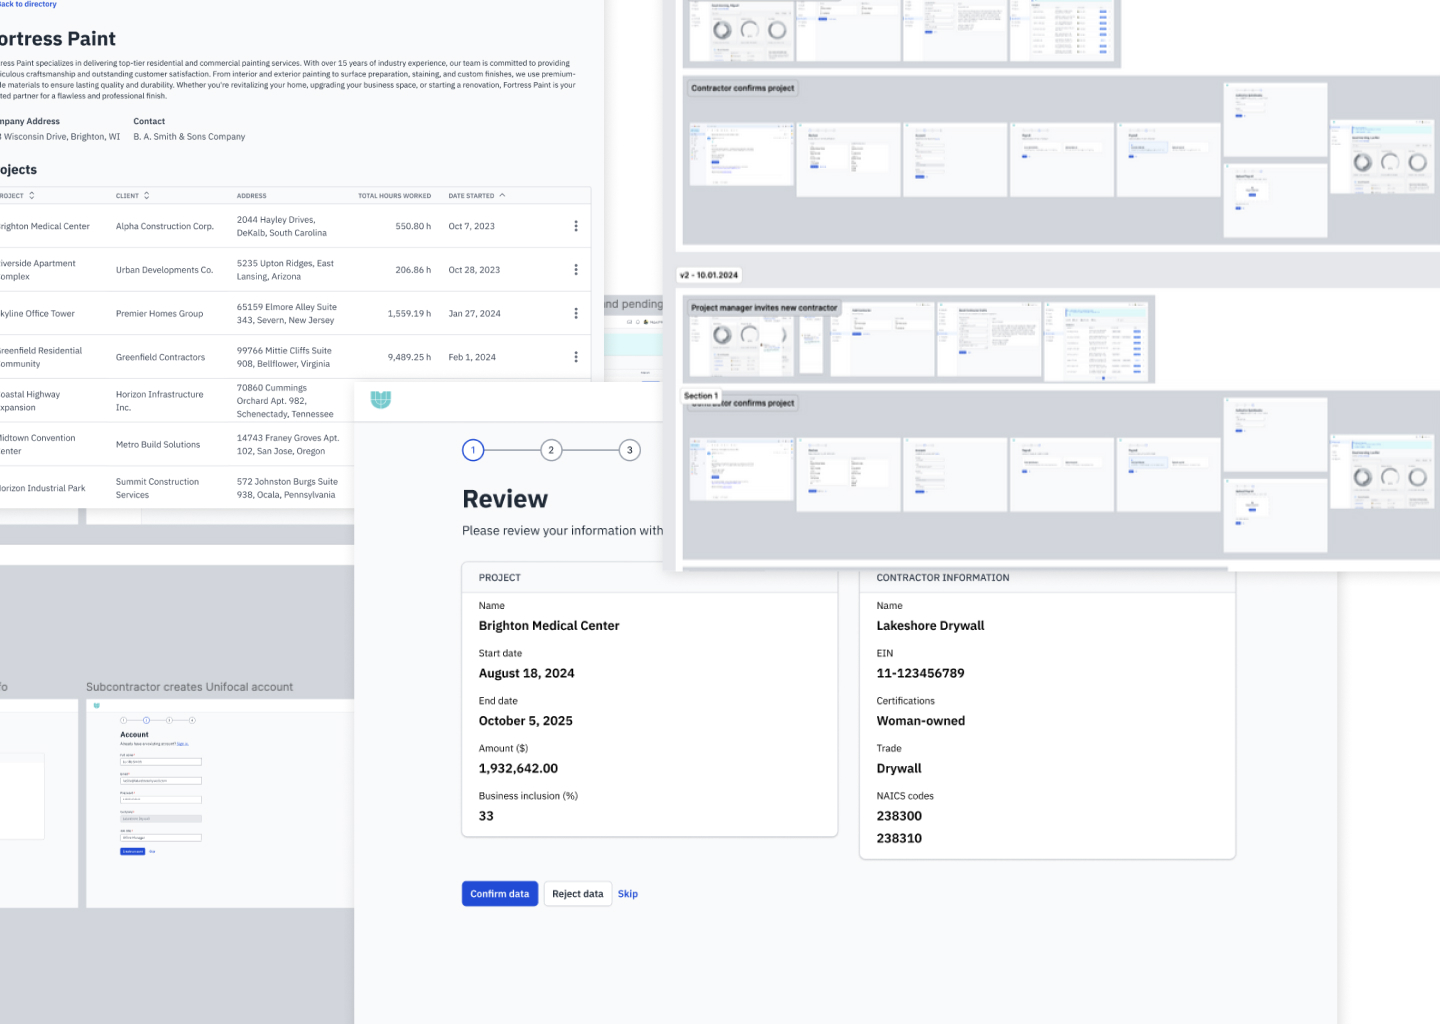The width and height of the screenshot is (1440, 1024).
Task: Click the teal logo above the Review steps
Action: 380,399
